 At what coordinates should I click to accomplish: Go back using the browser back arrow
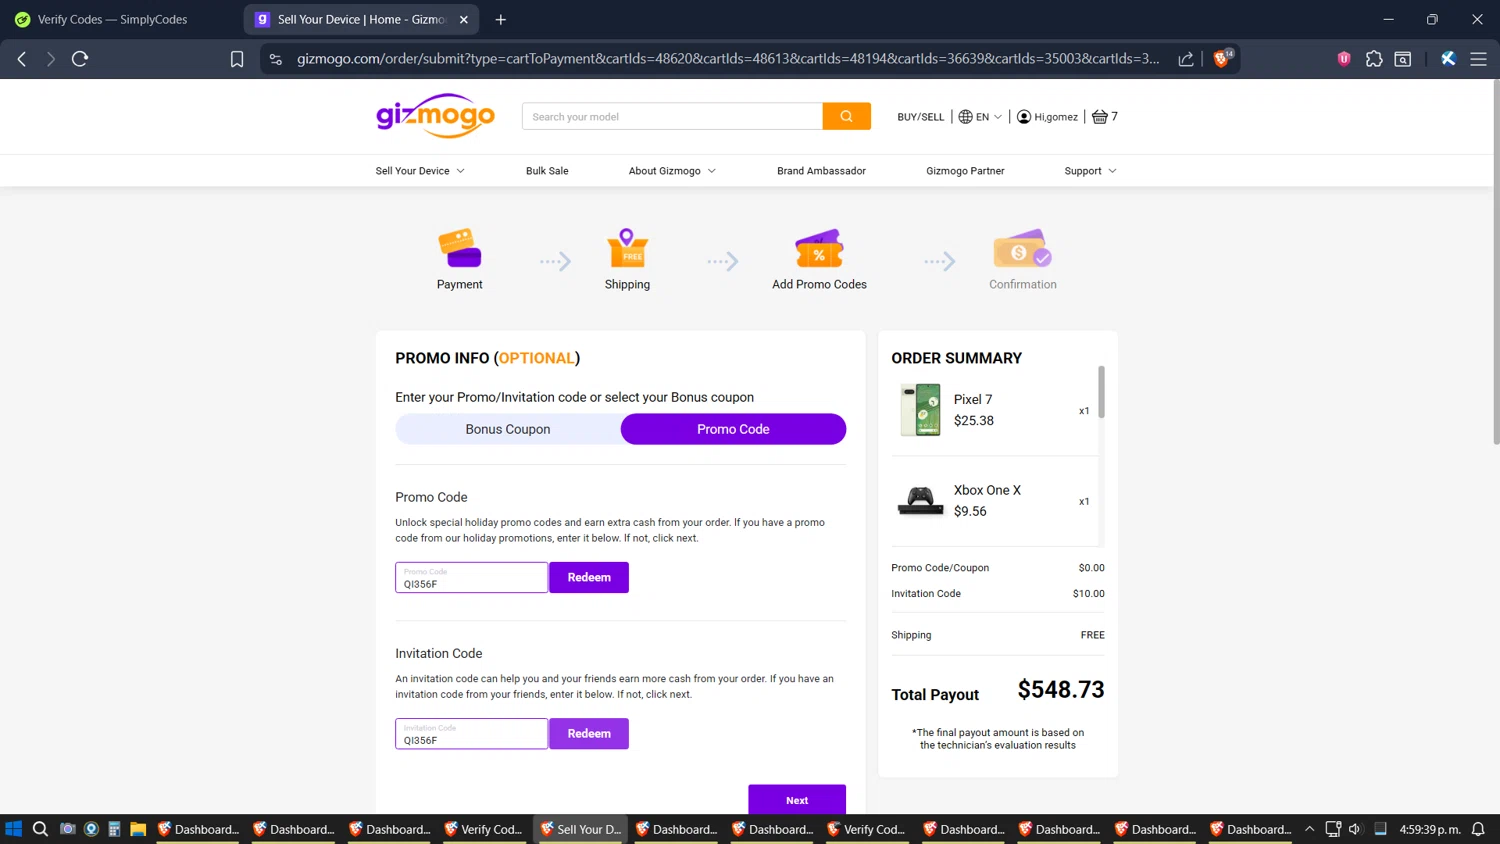tap(22, 59)
